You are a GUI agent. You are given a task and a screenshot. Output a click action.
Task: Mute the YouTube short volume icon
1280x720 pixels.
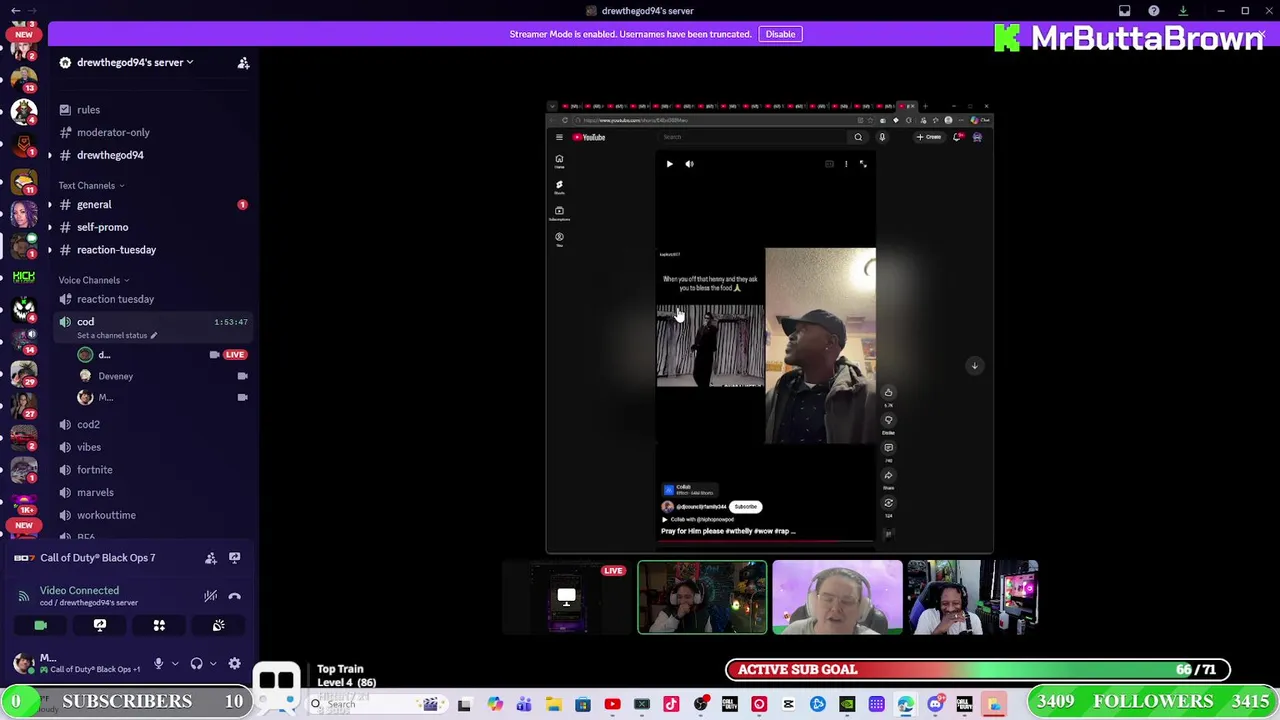click(x=689, y=164)
